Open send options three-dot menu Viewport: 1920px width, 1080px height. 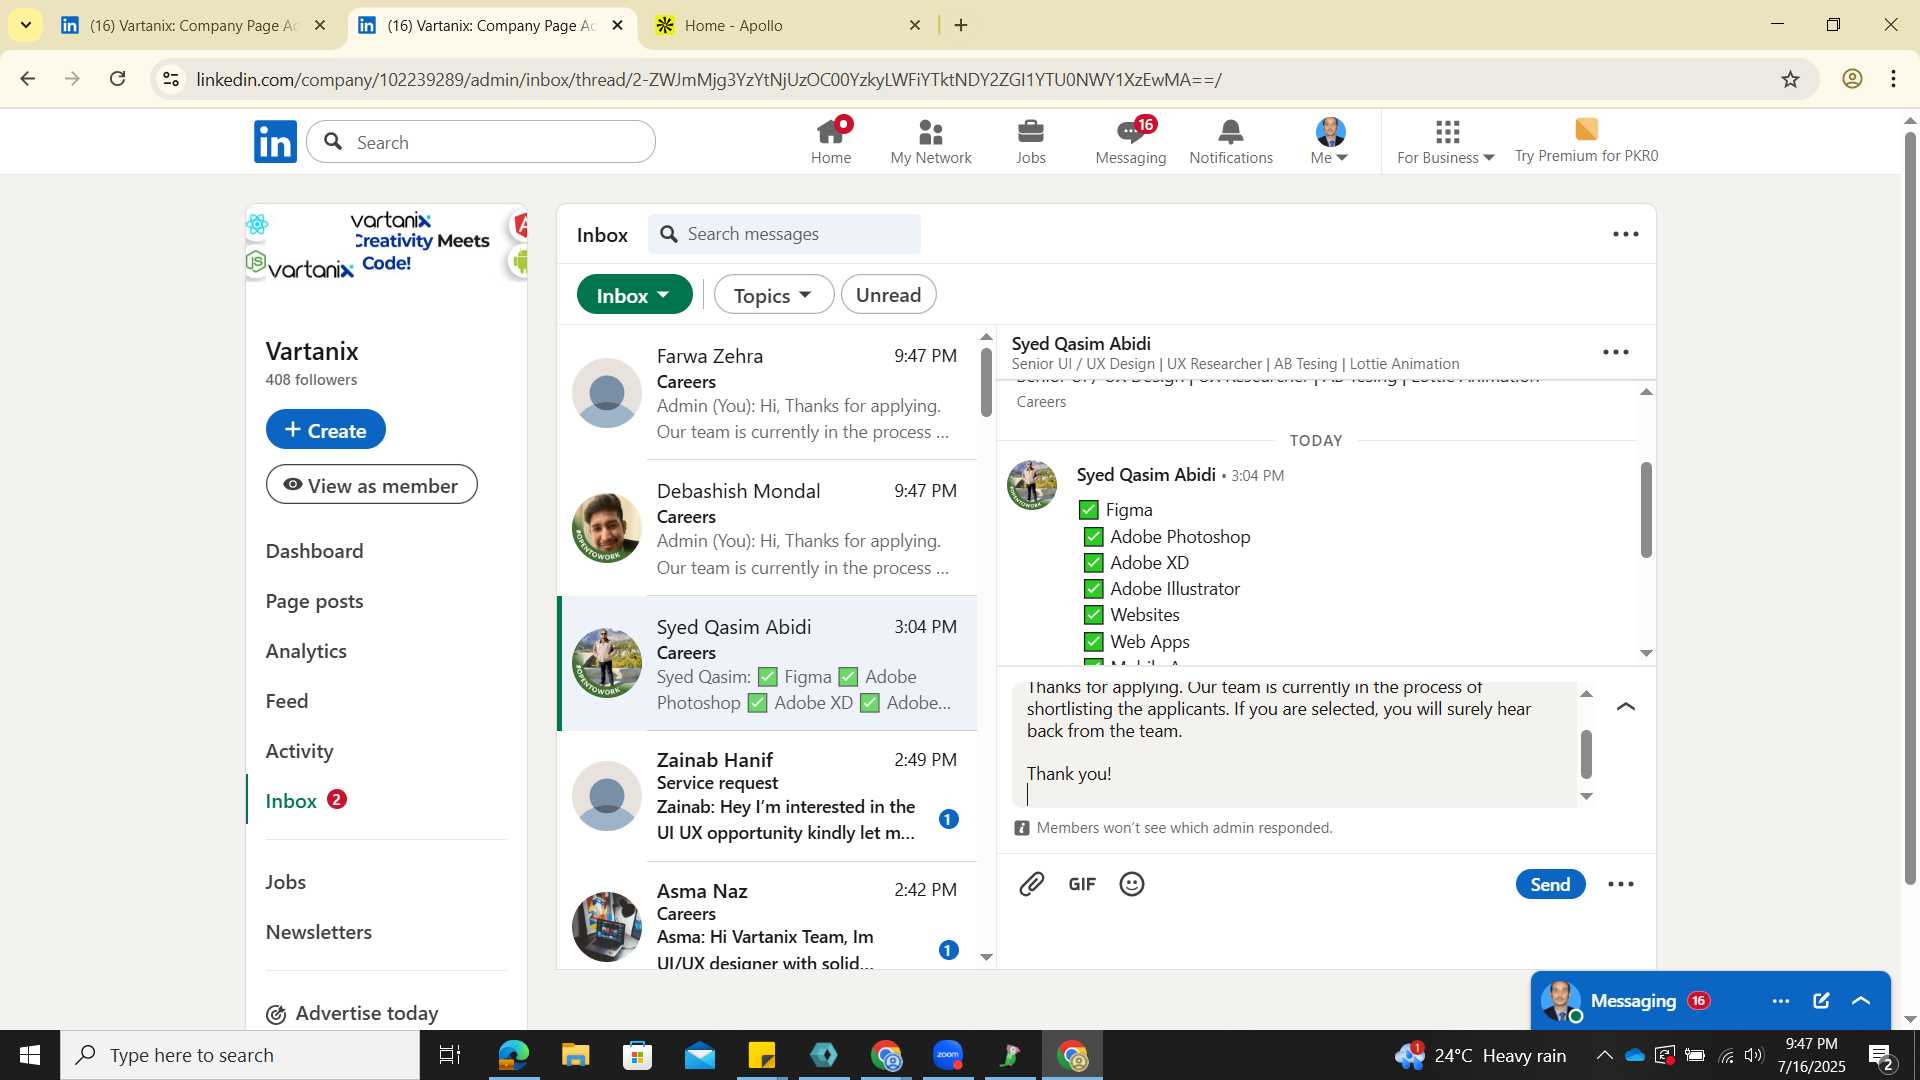click(1621, 884)
